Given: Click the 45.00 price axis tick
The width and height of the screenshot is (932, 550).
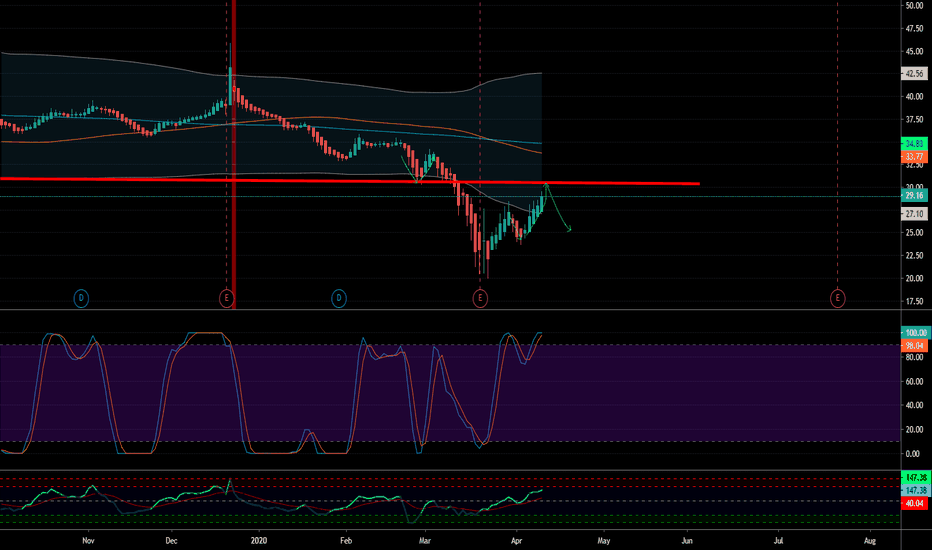Looking at the screenshot, I should point(914,51).
